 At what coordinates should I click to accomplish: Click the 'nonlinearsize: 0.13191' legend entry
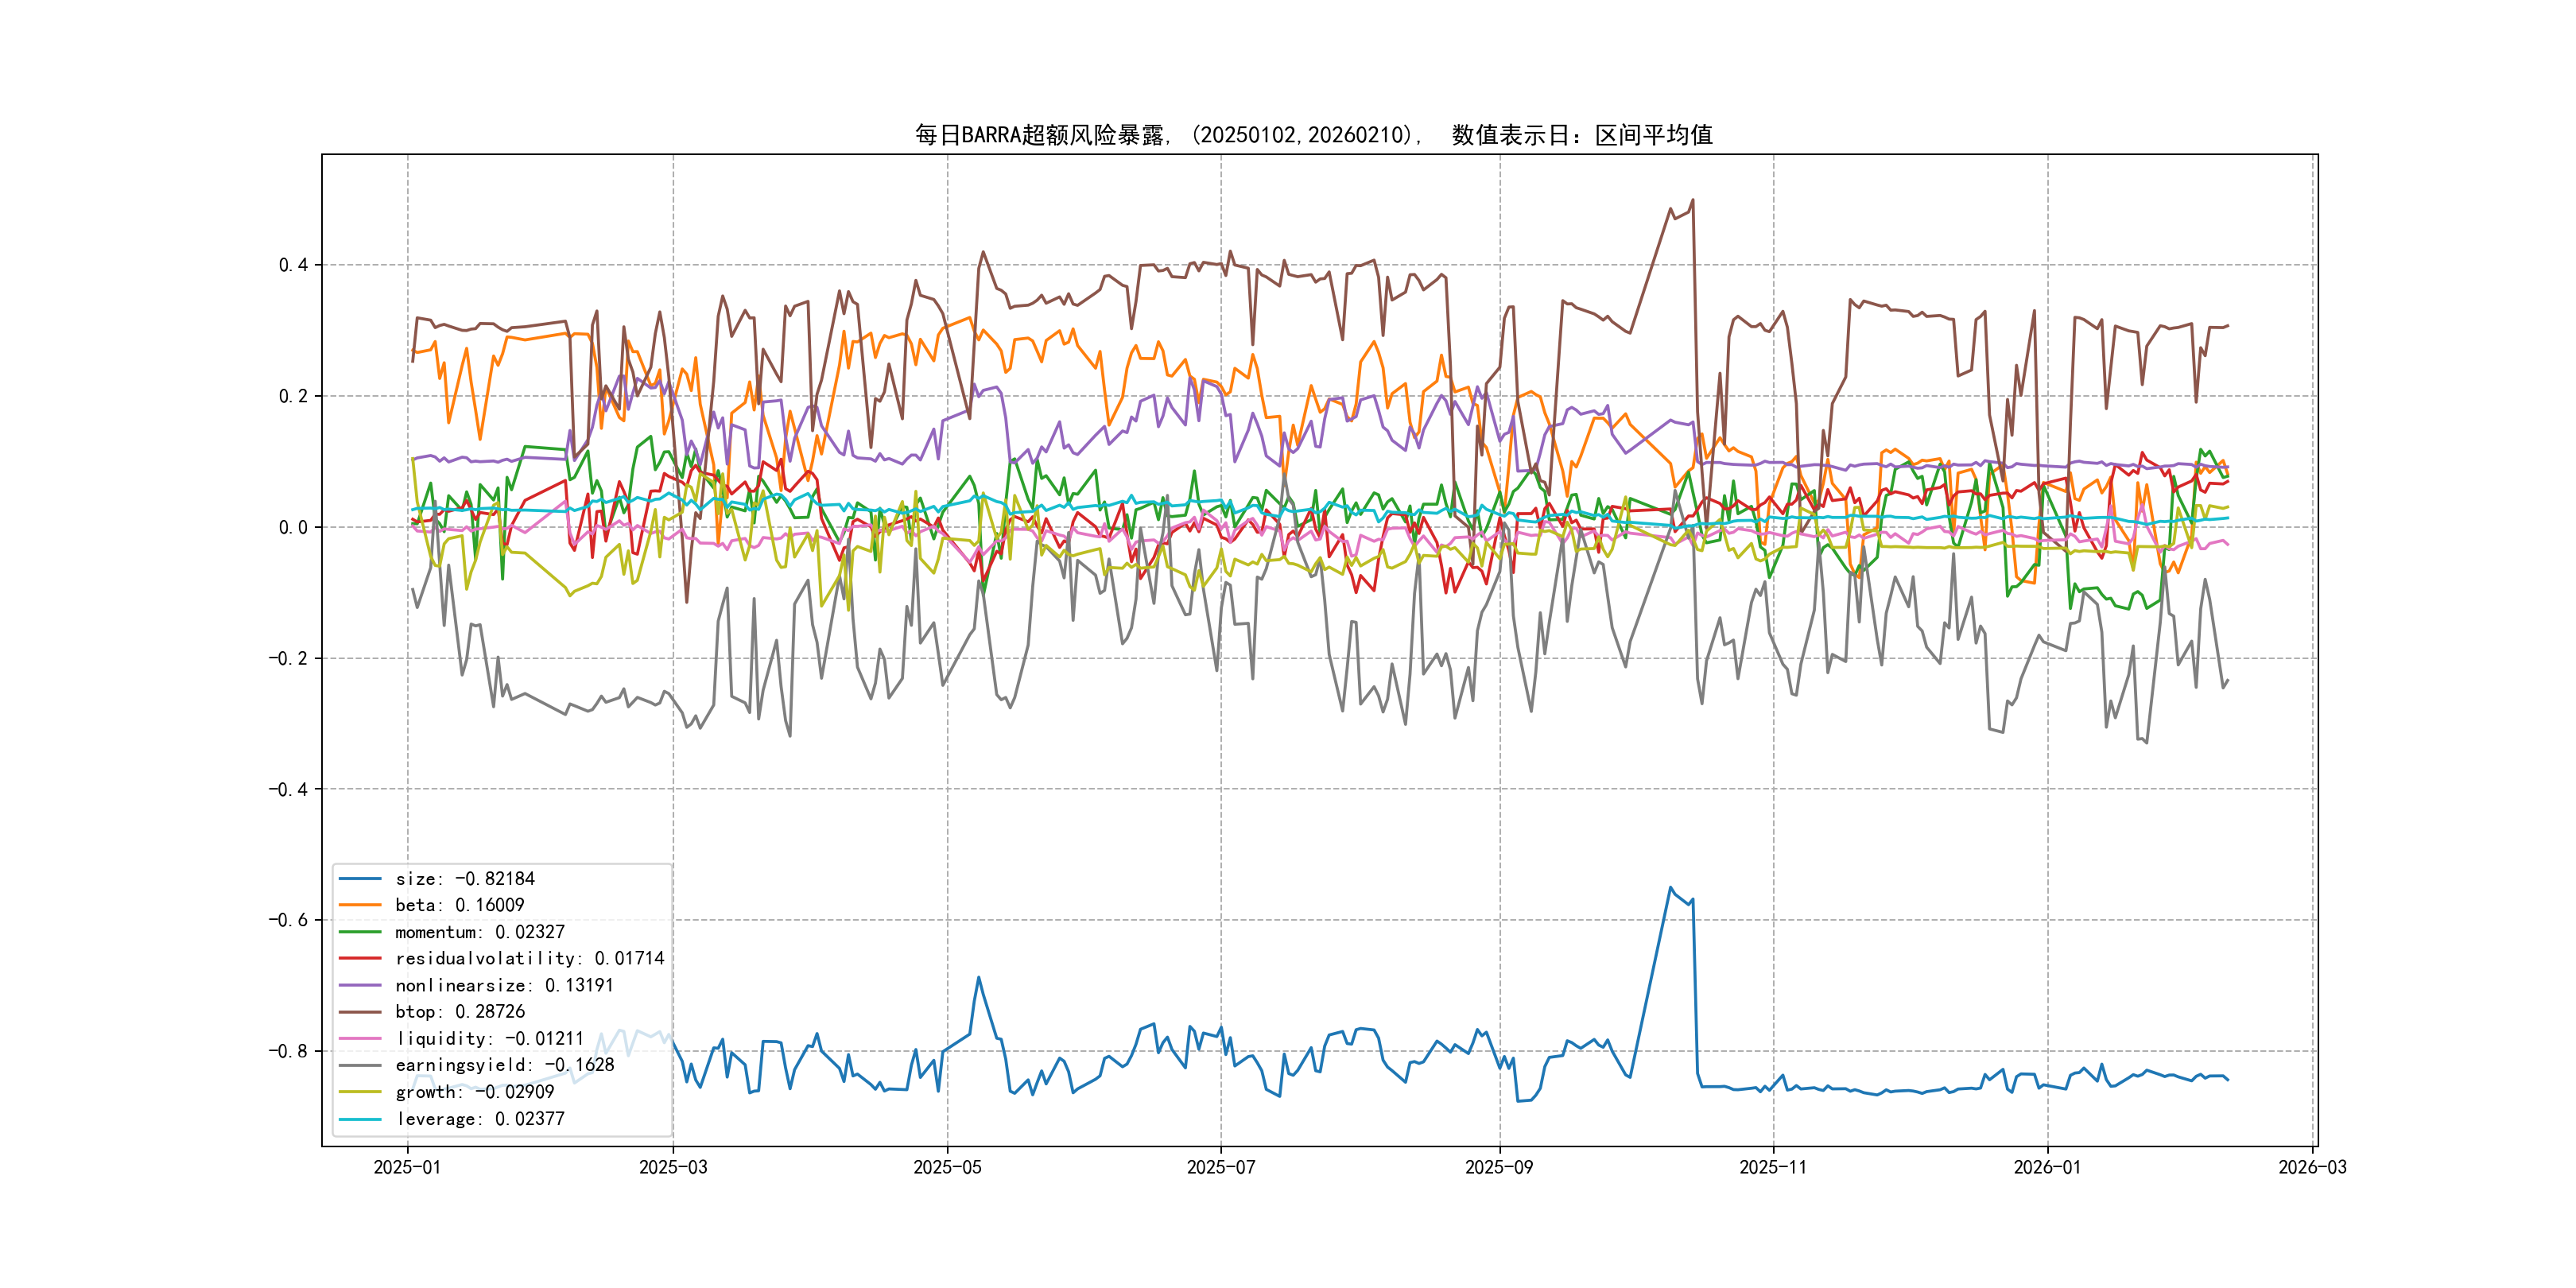tap(504, 985)
